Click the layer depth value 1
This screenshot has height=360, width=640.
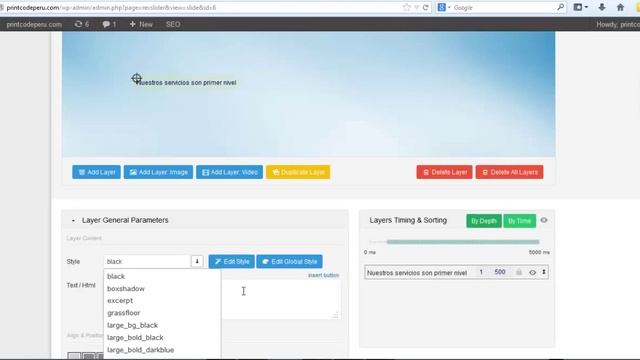click(x=481, y=272)
